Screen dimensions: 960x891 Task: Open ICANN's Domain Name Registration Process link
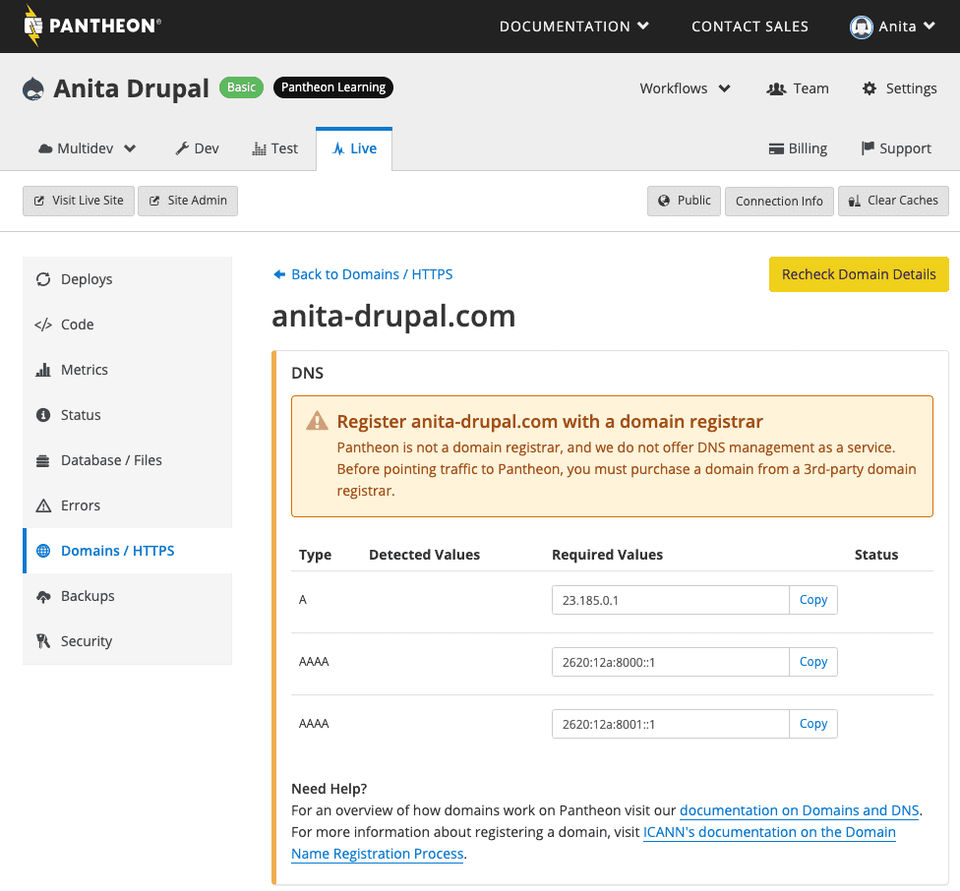coord(769,832)
